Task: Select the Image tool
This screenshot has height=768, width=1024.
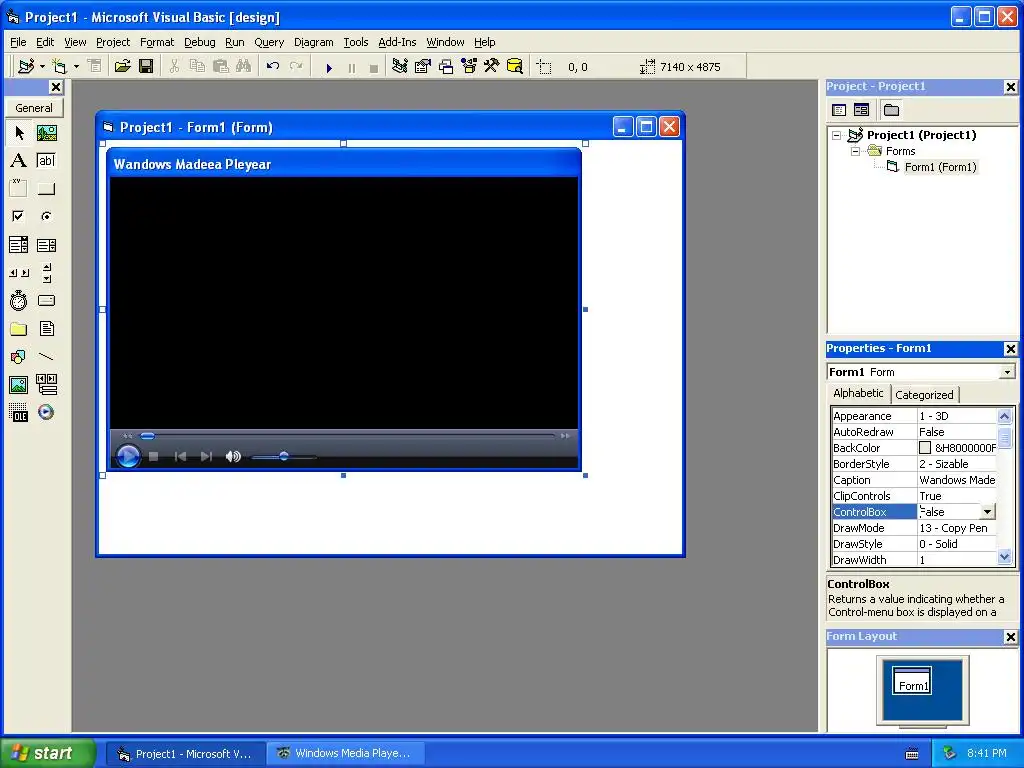Action: [x=19, y=385]
